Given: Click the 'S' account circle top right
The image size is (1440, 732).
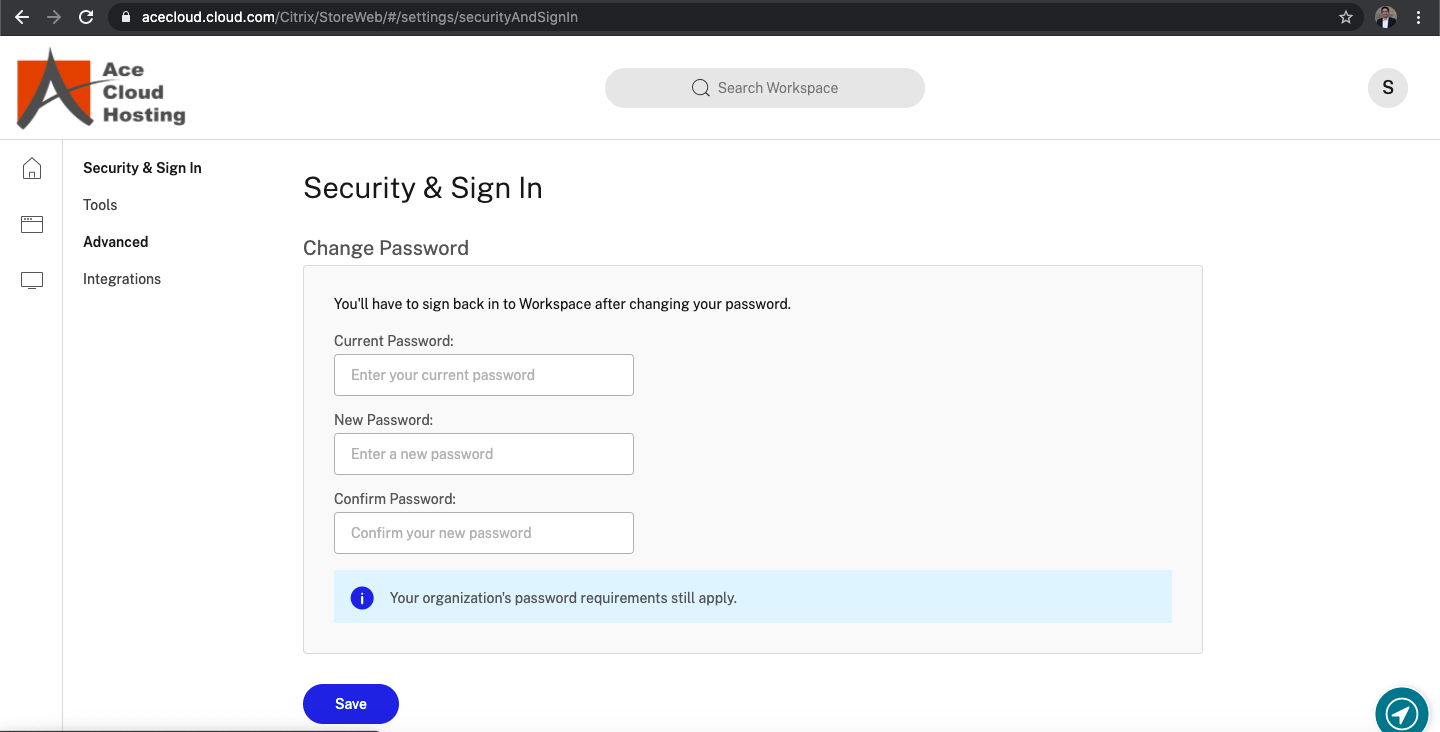Looking at the screenshot, I should tap(1388, 88).
